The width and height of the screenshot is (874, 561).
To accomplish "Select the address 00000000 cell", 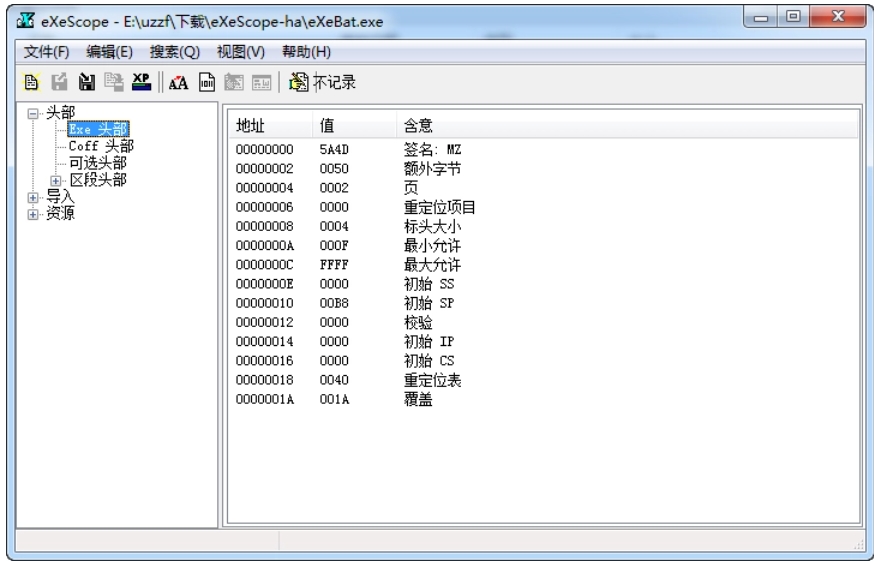I will pyautogui.click(x=264, y=149).
